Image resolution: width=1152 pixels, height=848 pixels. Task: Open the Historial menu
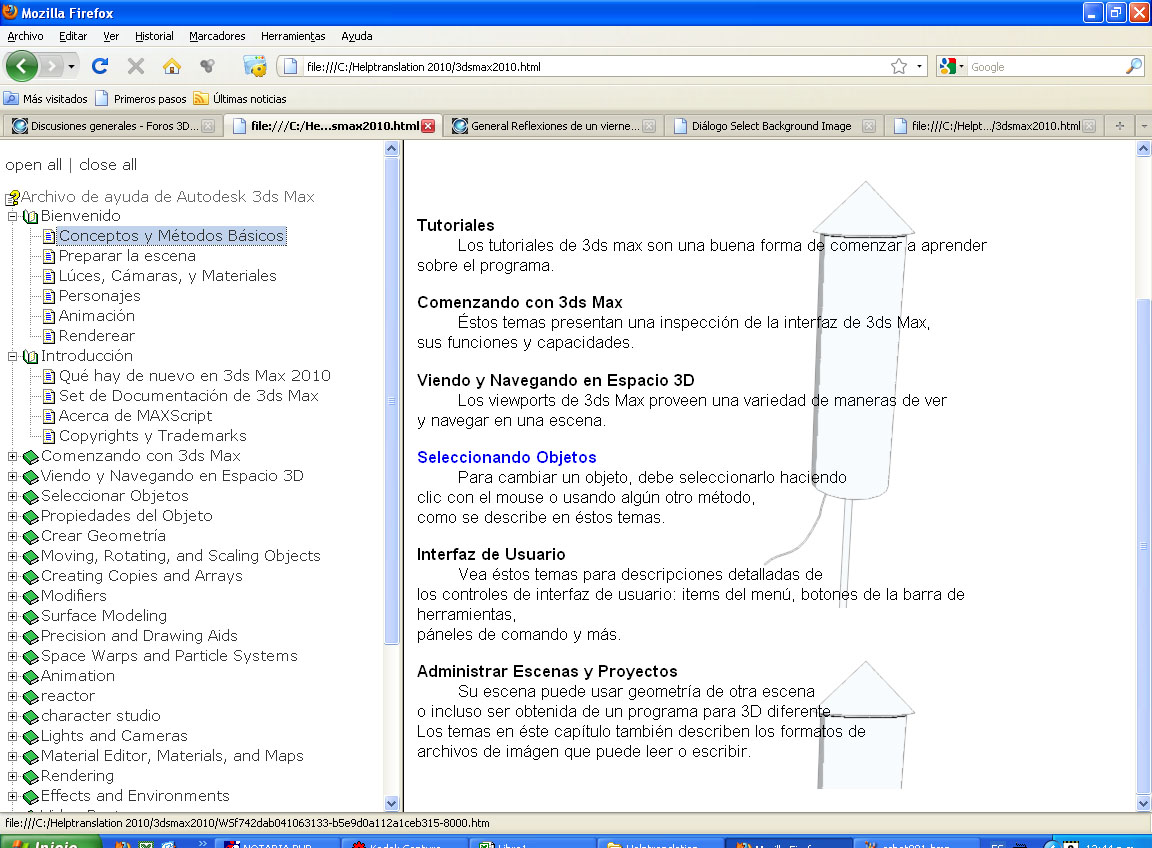tap(154, 36)
